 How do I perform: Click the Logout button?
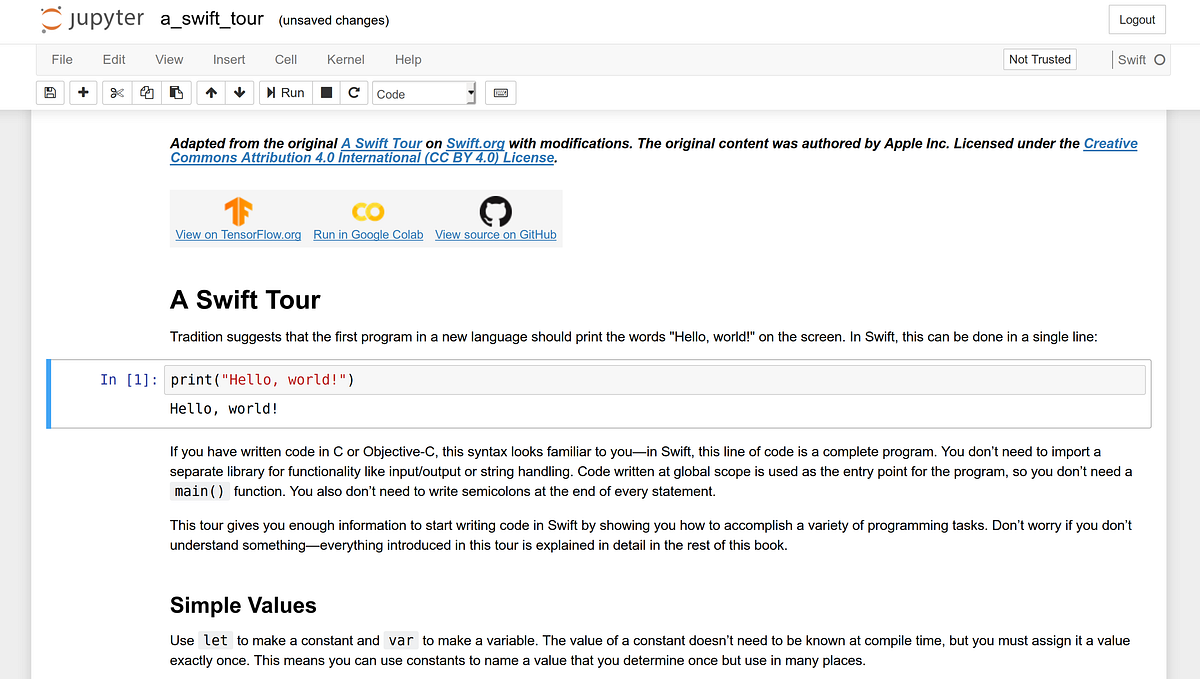click(1137, 19)
